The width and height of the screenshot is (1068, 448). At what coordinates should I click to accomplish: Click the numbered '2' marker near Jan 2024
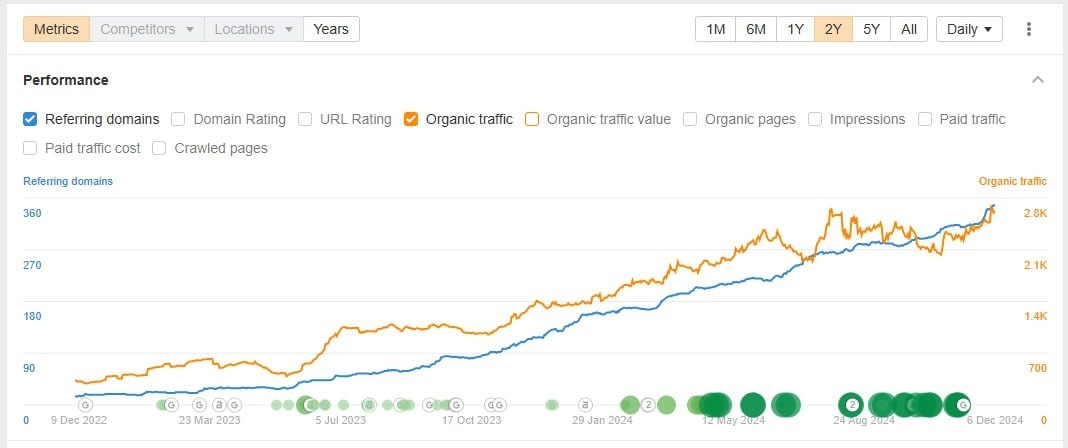(x=648, y=405)
